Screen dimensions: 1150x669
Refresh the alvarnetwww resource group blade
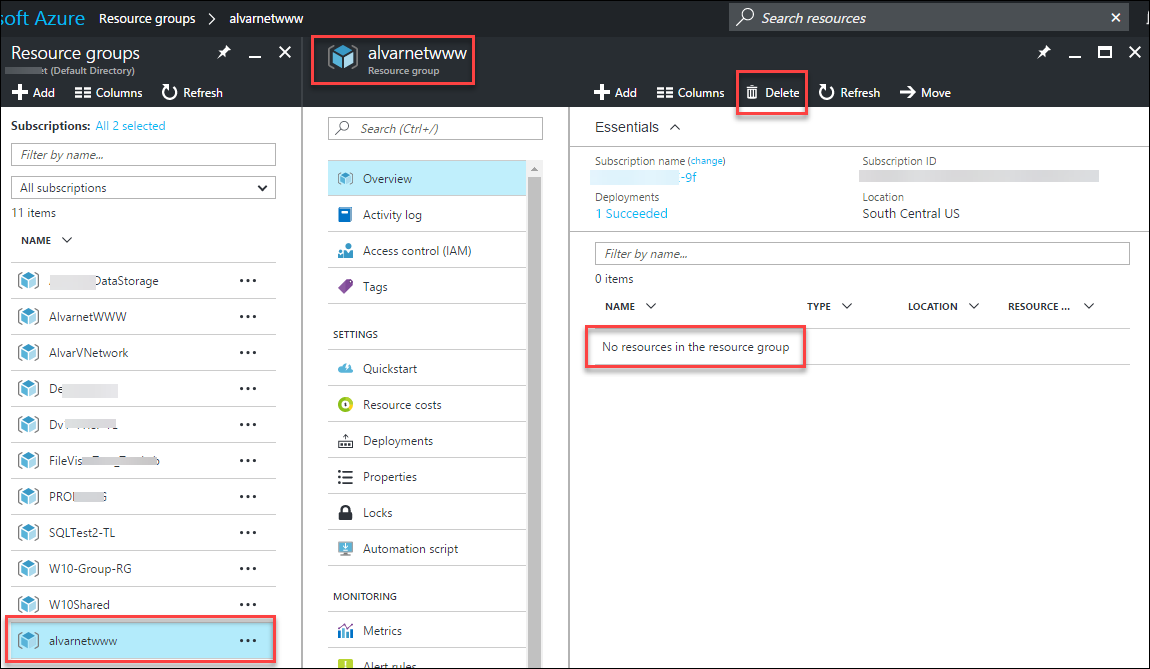[849, 92]
